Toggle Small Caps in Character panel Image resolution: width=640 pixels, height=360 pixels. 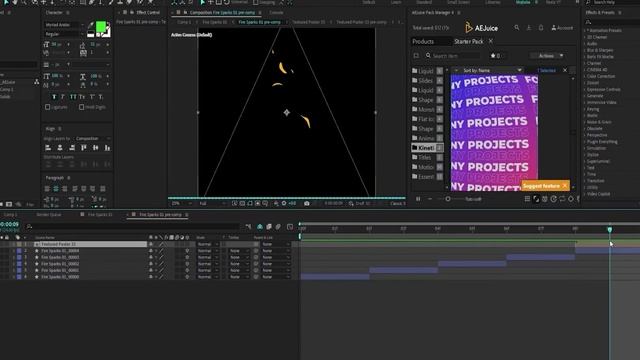[x=82, y=97]
